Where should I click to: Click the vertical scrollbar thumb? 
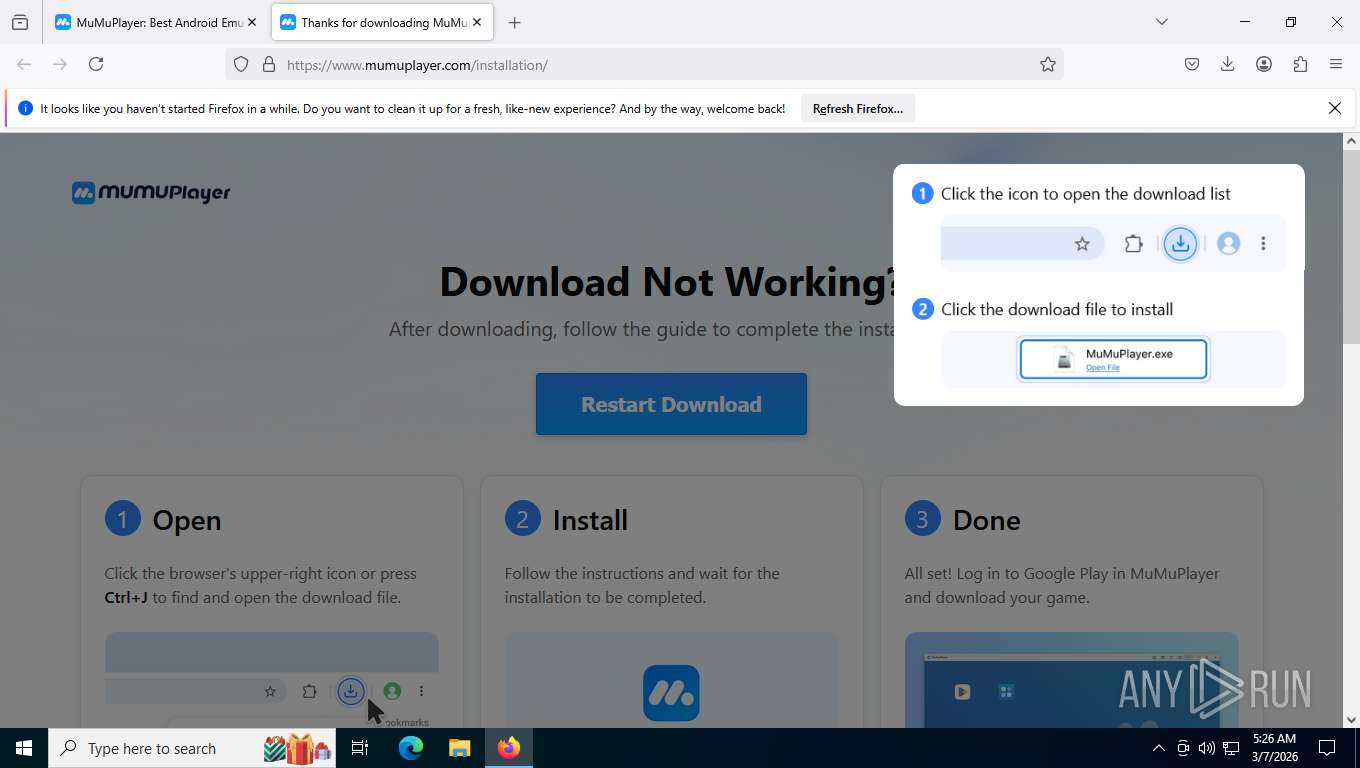pos(1351,246)
